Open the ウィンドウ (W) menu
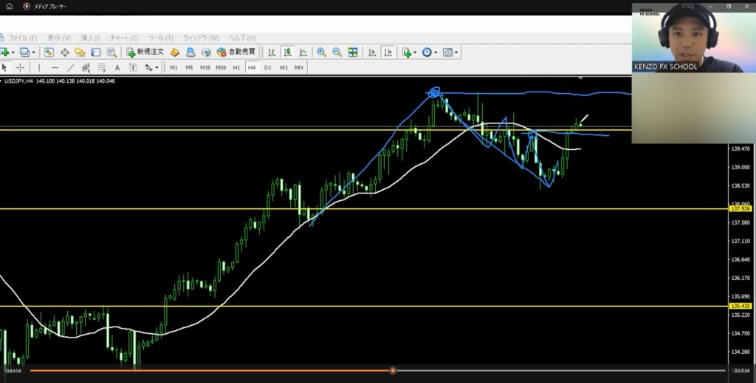The height and width of the screenshot is (383, 756). point(201,38)
